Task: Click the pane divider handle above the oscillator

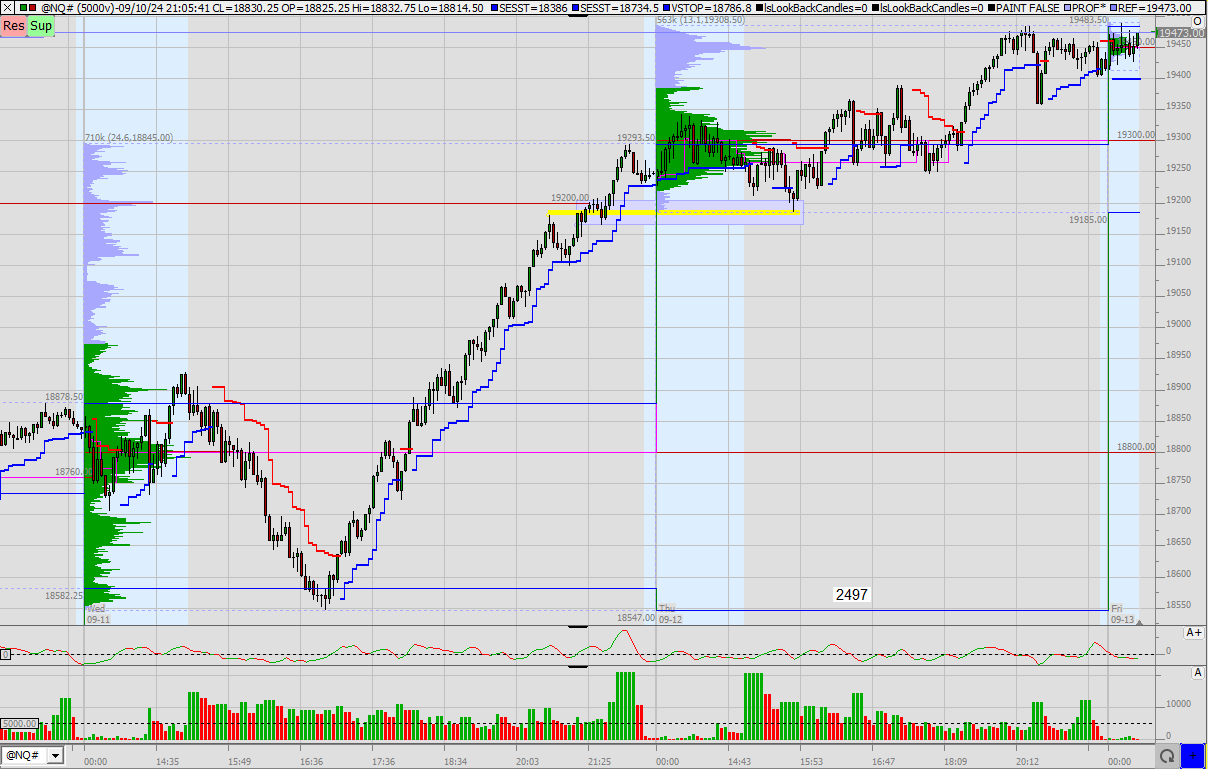Action: coord(576,626)
